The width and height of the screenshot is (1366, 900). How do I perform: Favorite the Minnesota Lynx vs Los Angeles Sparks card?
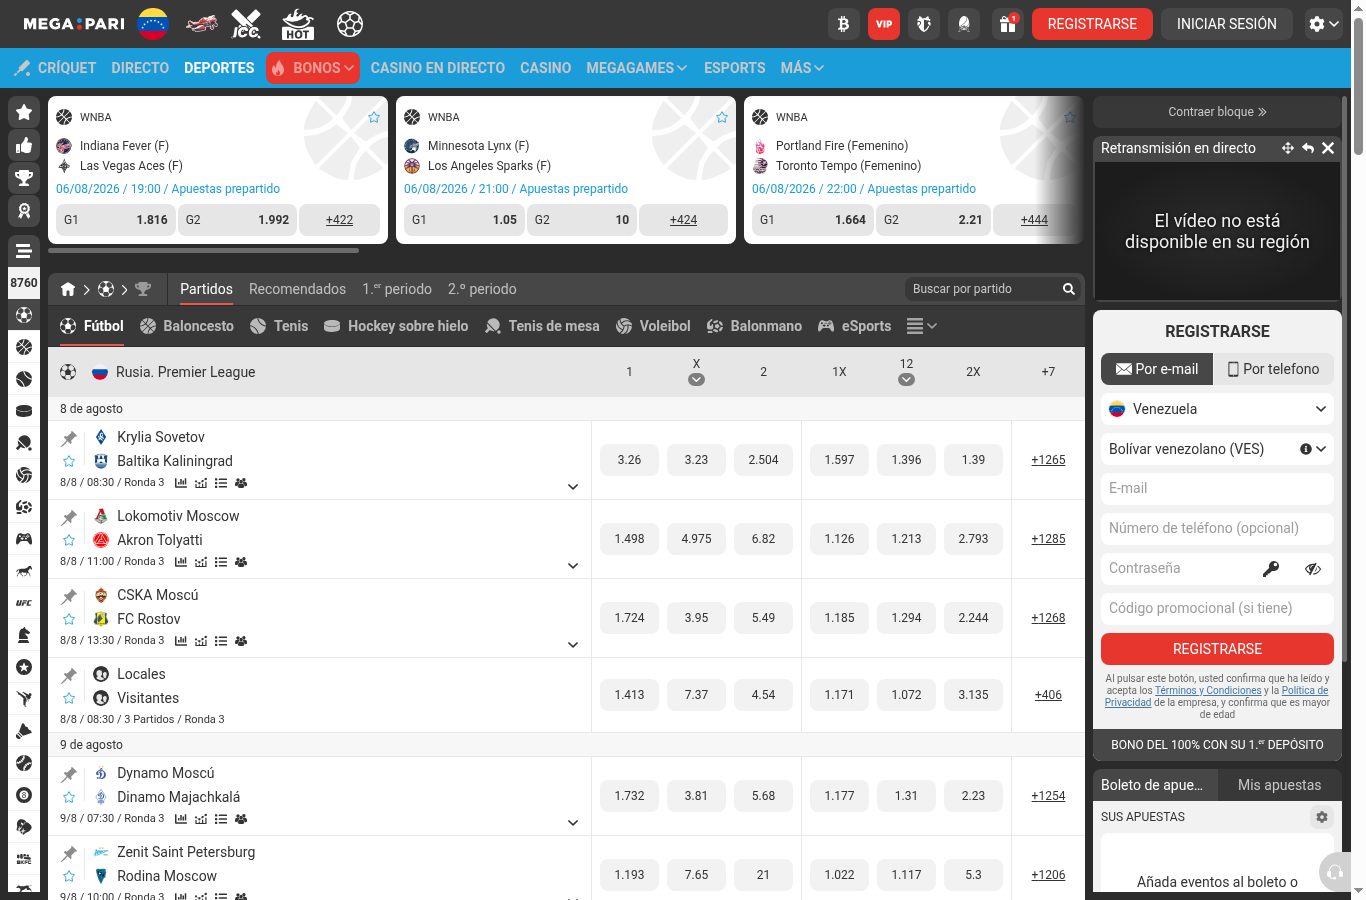pyautogui.click(x=722, y=117)
